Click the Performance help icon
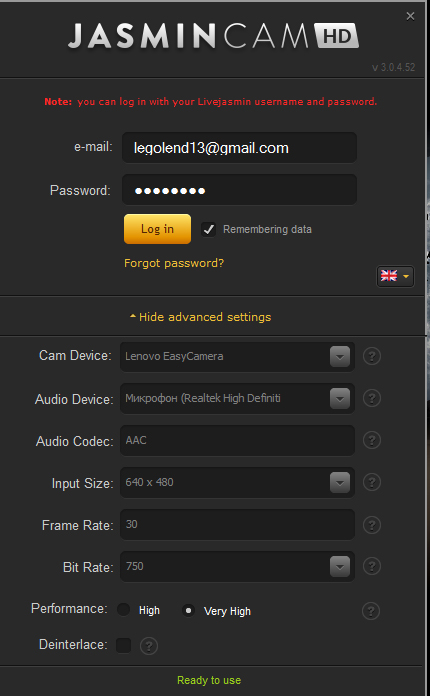Image resolution: width=430 pixels, height=696 pixels. tap(371, 611)
